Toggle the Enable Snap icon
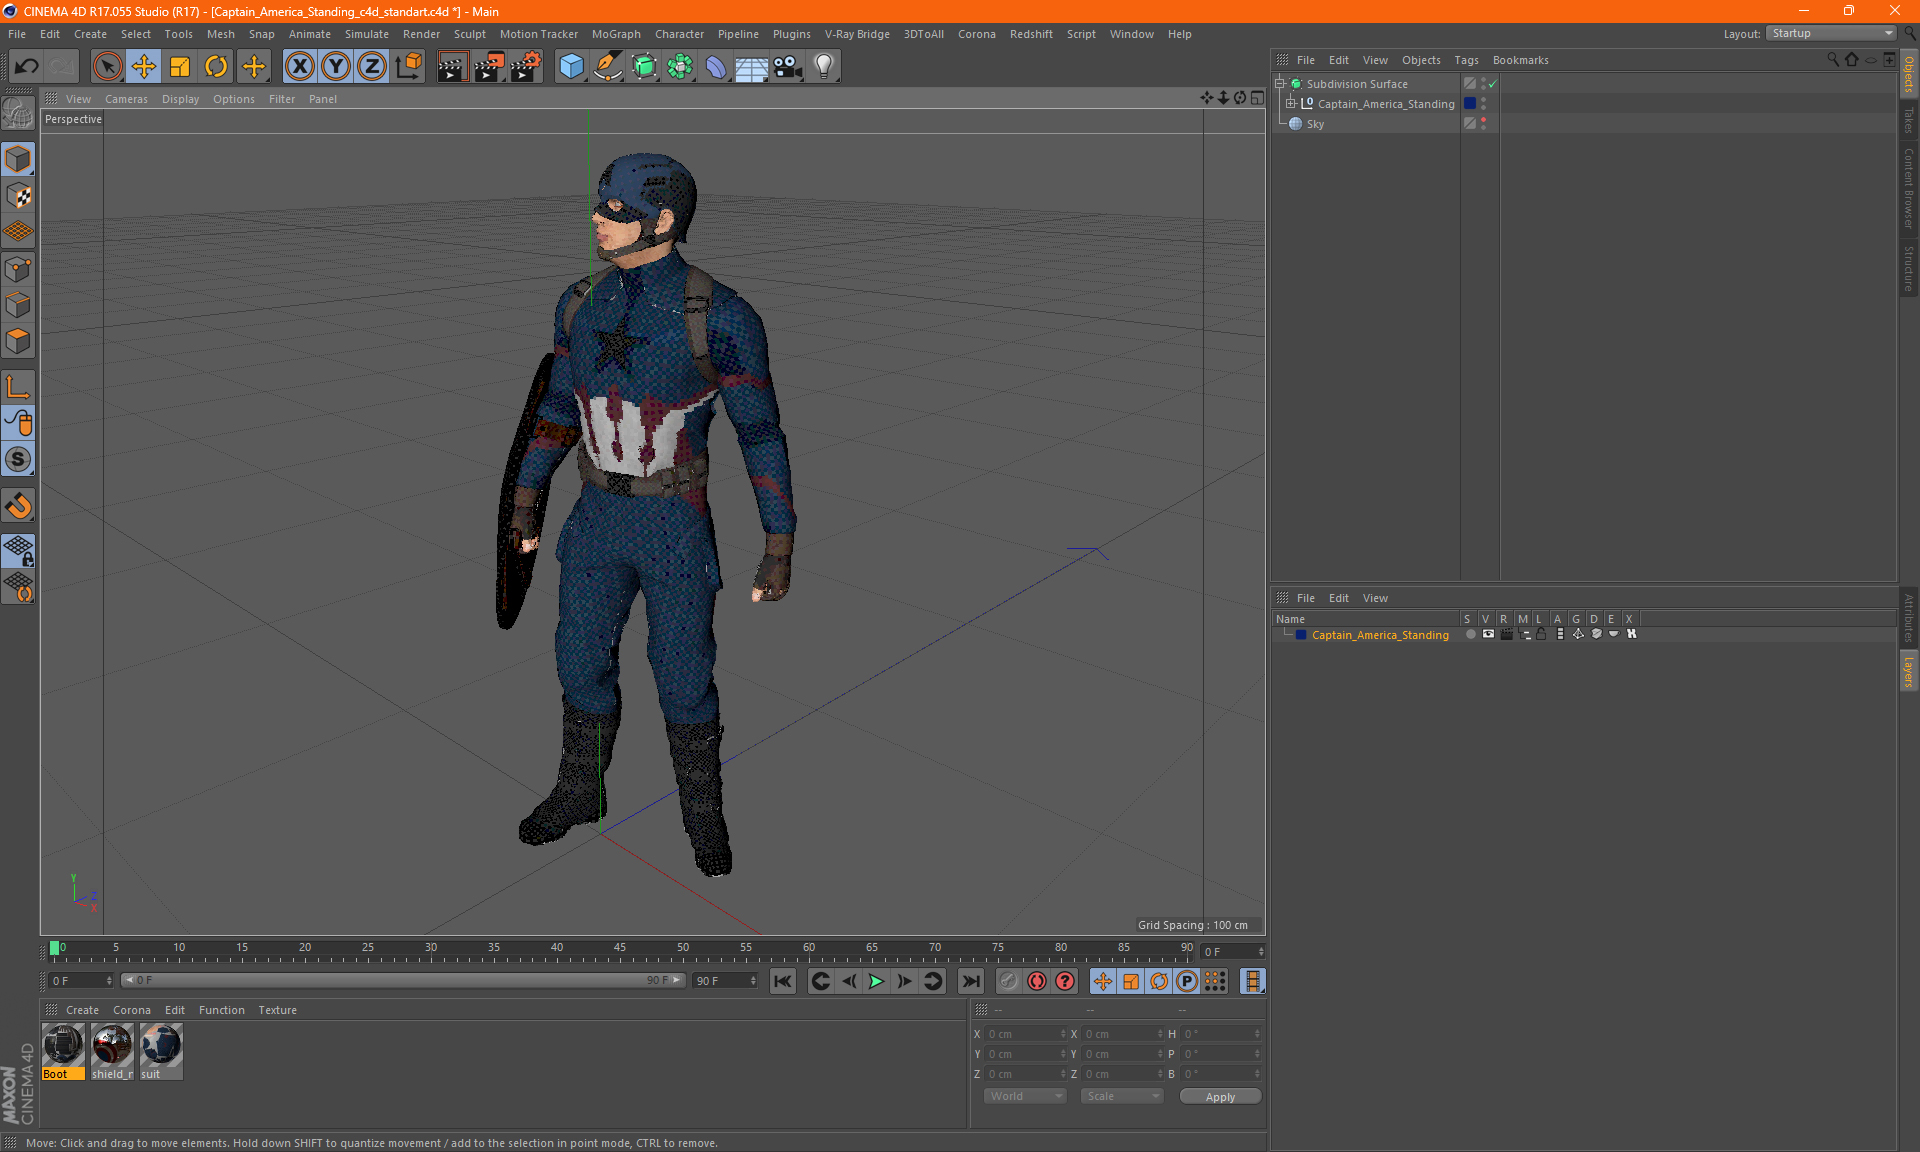The image size is (1920, 1152). 18,506
